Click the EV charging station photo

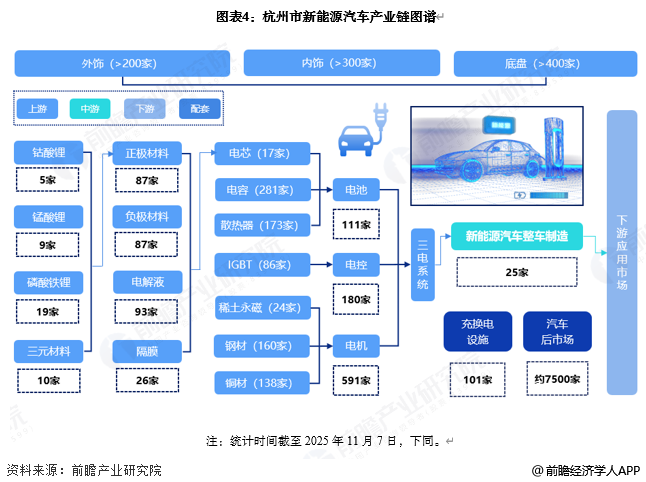tap(504, 159)
